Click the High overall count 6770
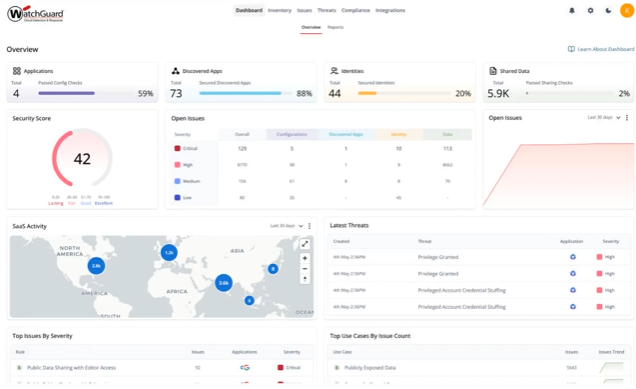The height and width of the screenshot is (389, 636). pos(242,165)
